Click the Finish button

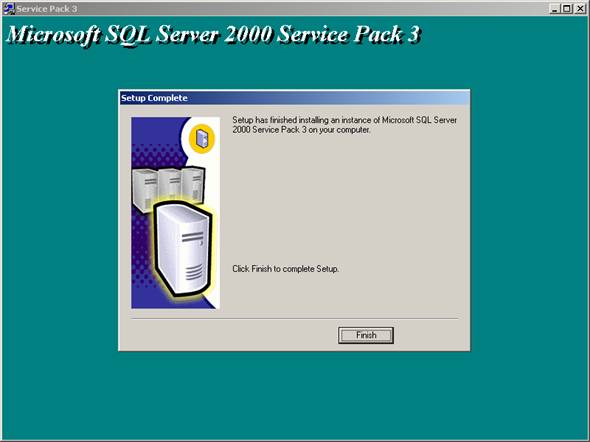366,335
